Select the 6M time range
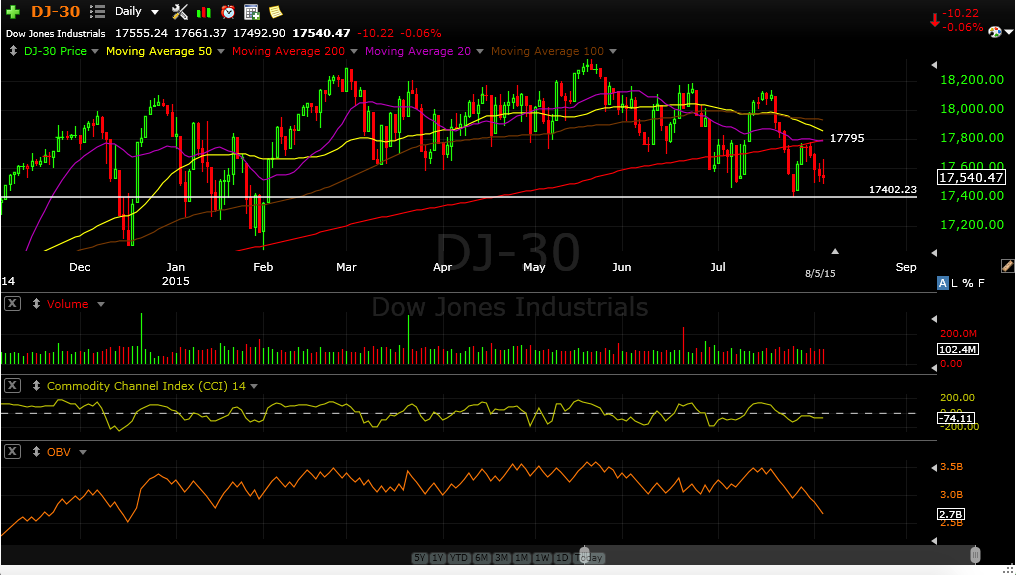This screenshot has height=575, width=1016. coord(481,557)
